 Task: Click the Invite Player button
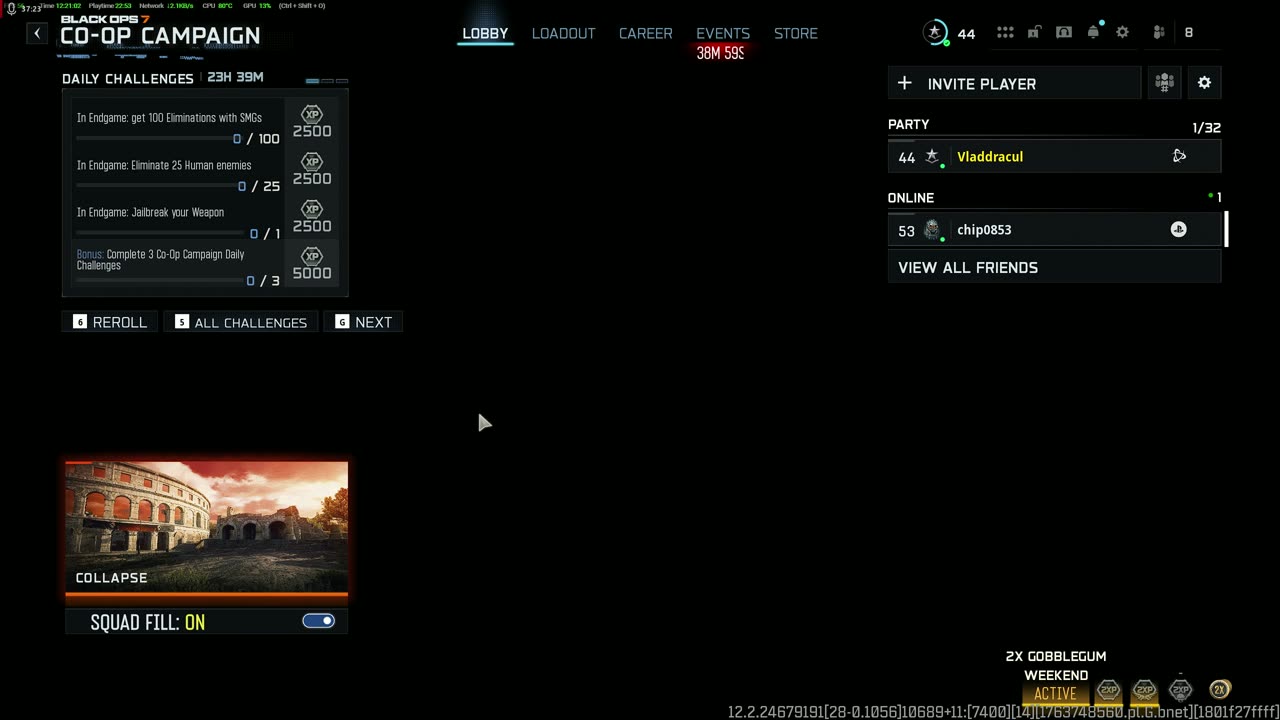[x=1014, y=83]
